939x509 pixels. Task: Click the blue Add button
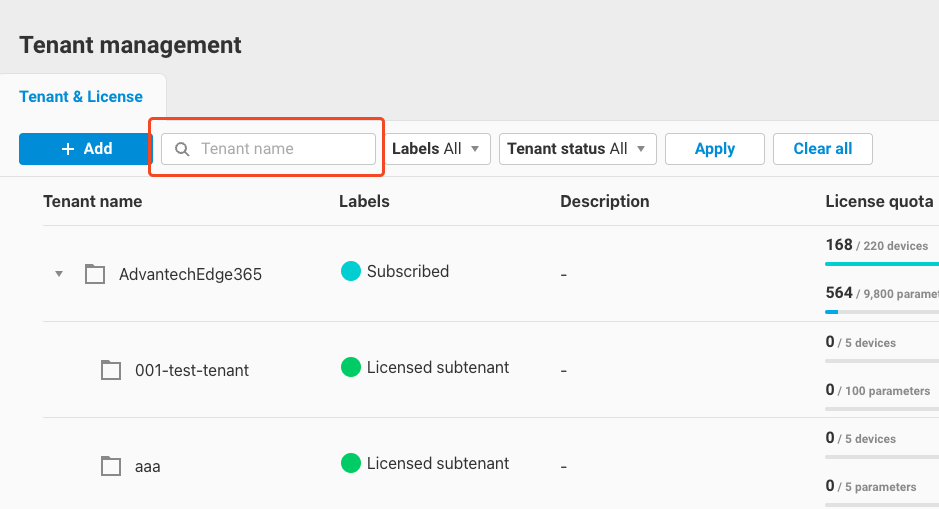(x=86, y=149)
